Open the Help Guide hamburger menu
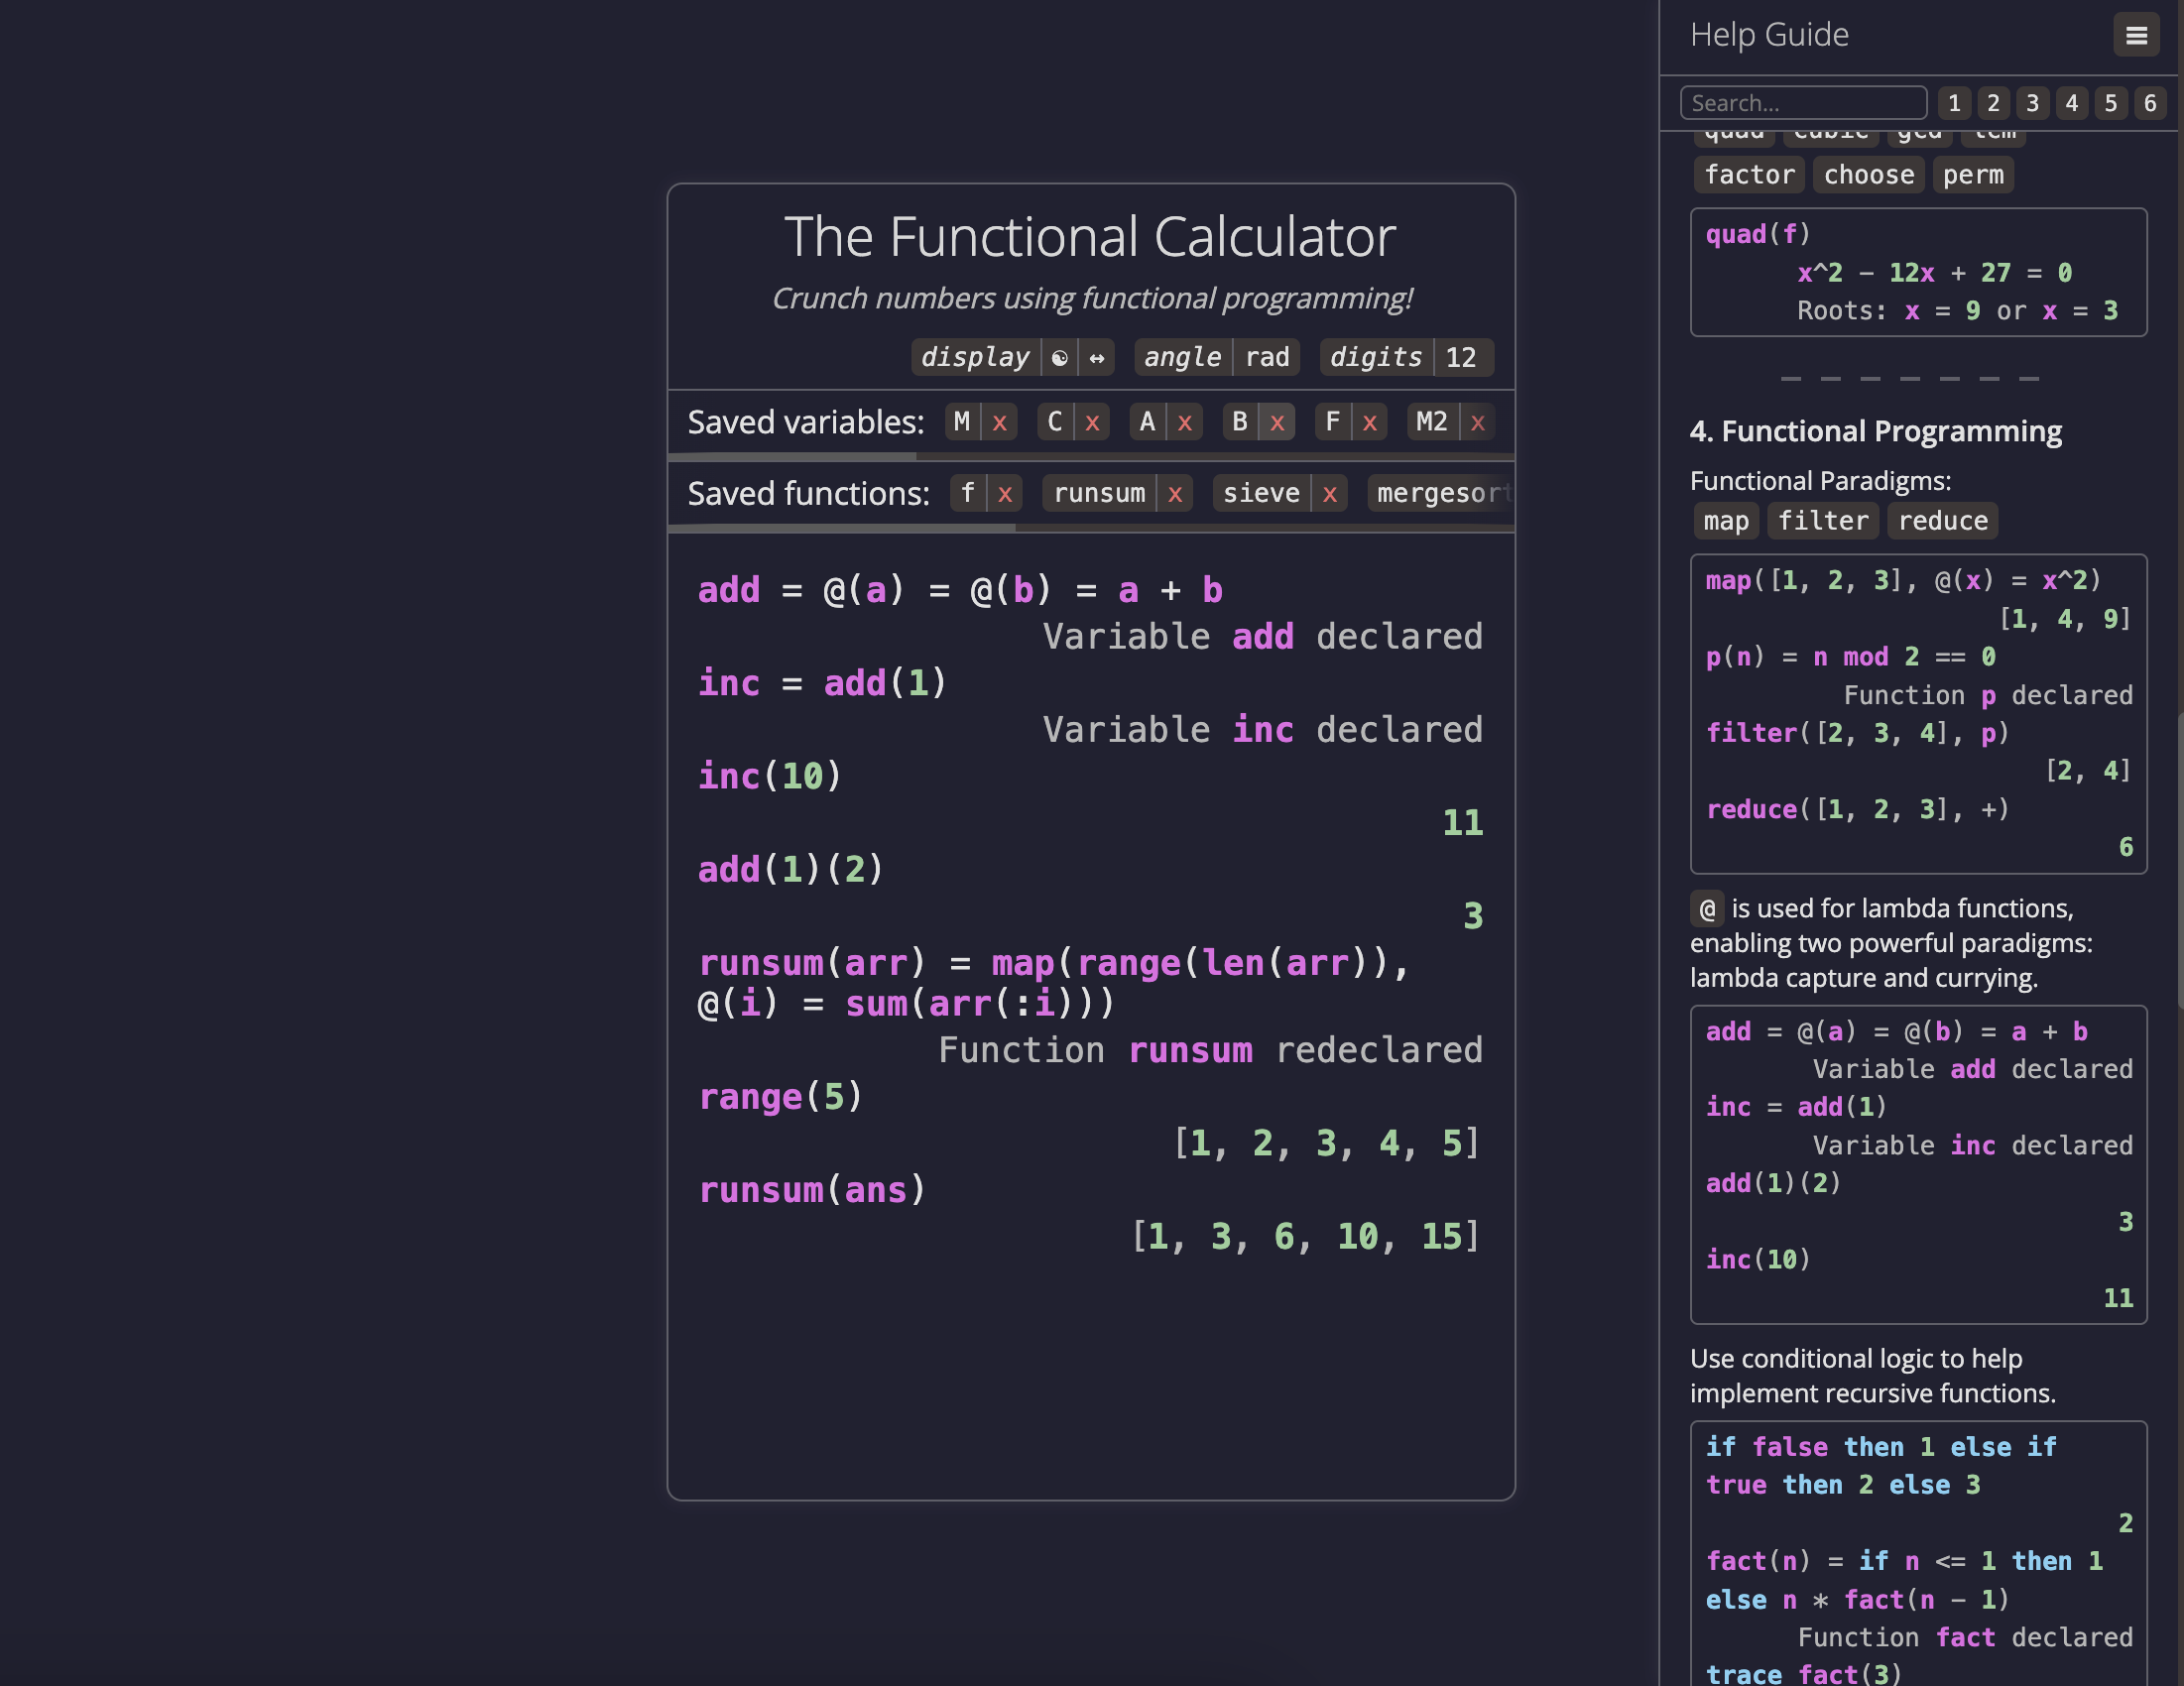This screenshot has width=2184, height=1686. (2135, 36)
